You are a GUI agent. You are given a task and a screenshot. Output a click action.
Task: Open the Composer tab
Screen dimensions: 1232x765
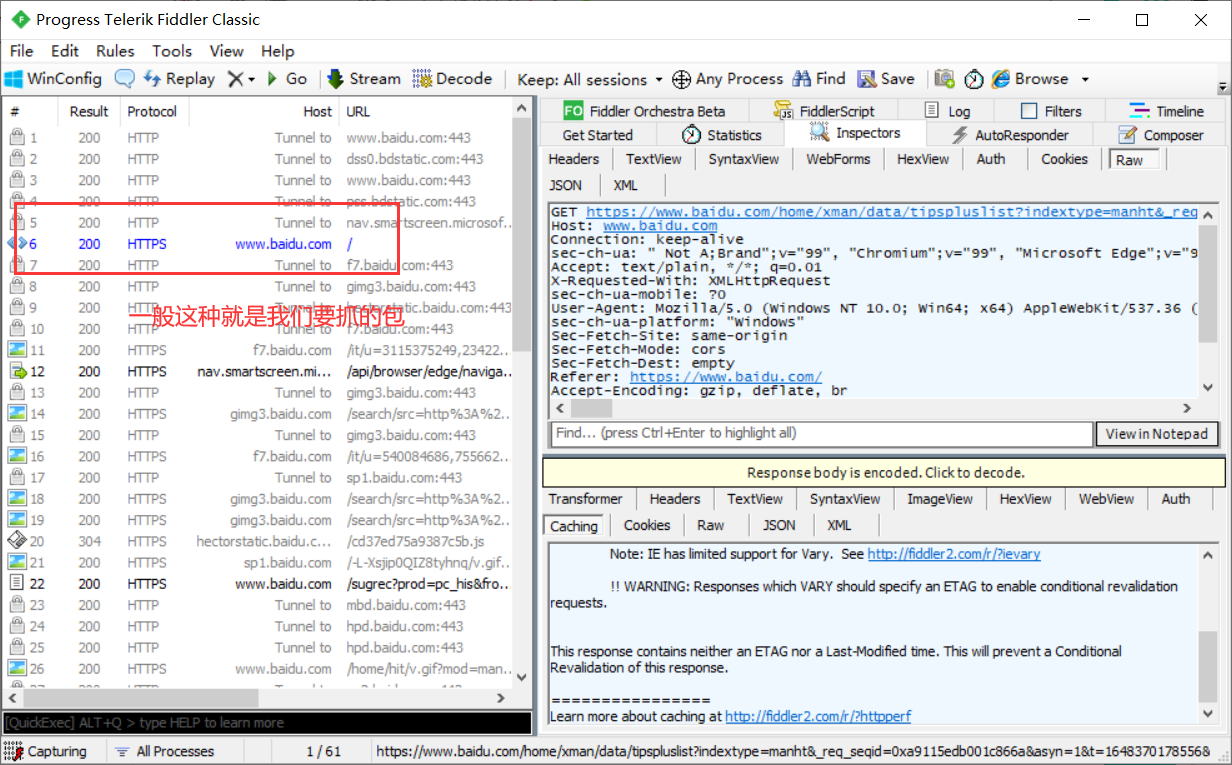pos(1161,135)
